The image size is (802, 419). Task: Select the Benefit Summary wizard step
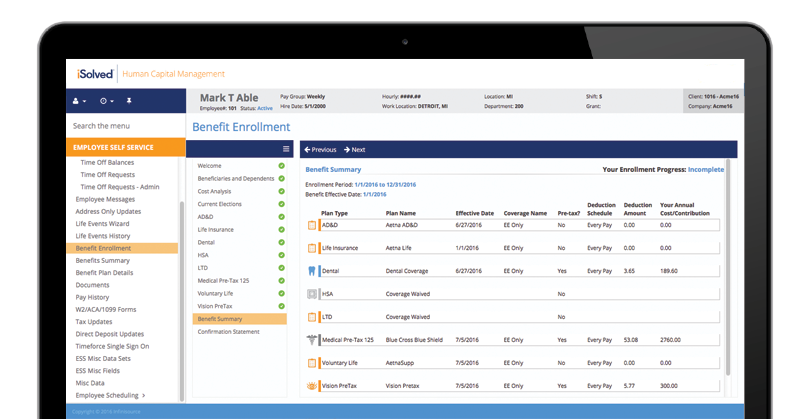239,319
